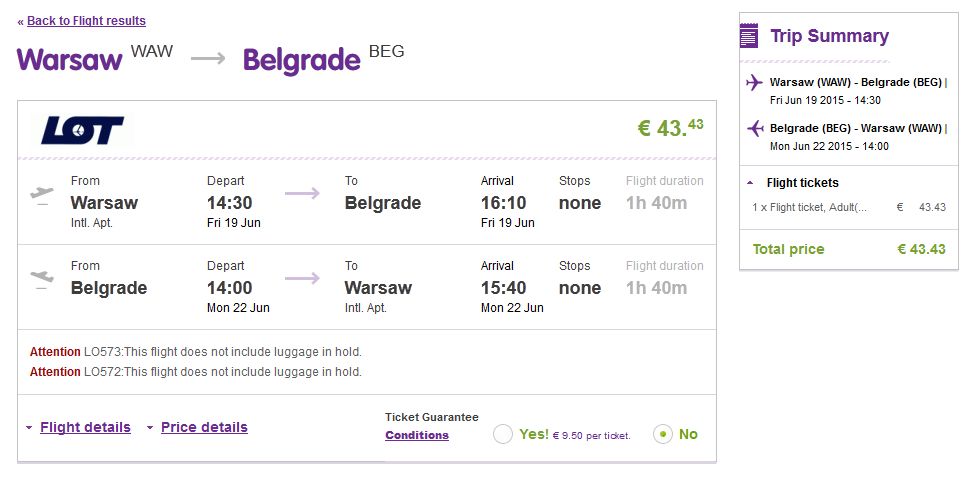Select No for Ticket Guarantee
The image size is (970, 501).
pyautogui.click(x=663, y=434)
